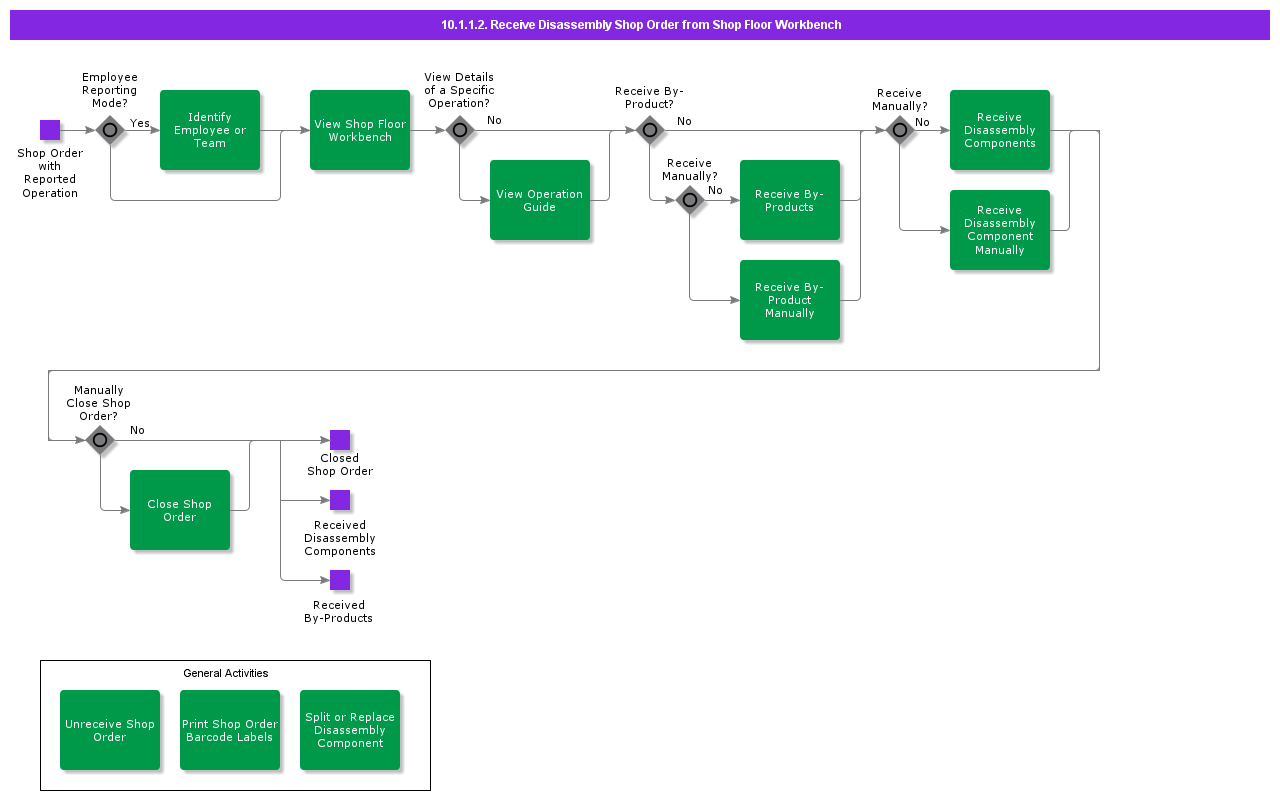Image resolution: width=1280 pixels, height=800 pixels.
Task: Select the Receive By-Product Manually activity
Action: click(x=790, y=300)
